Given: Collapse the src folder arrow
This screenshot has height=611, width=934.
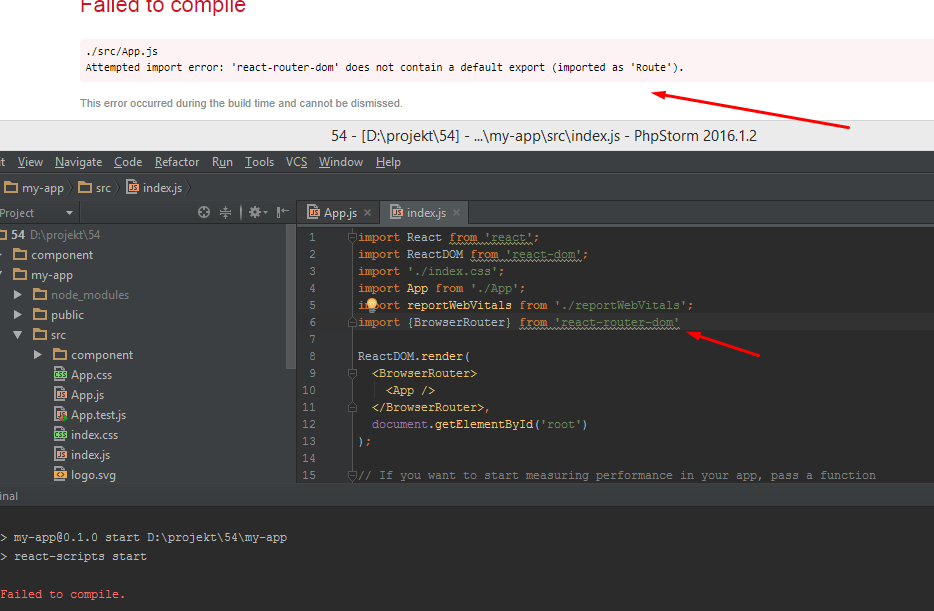Looking at the screenshot, I should (x=18, y=335).
